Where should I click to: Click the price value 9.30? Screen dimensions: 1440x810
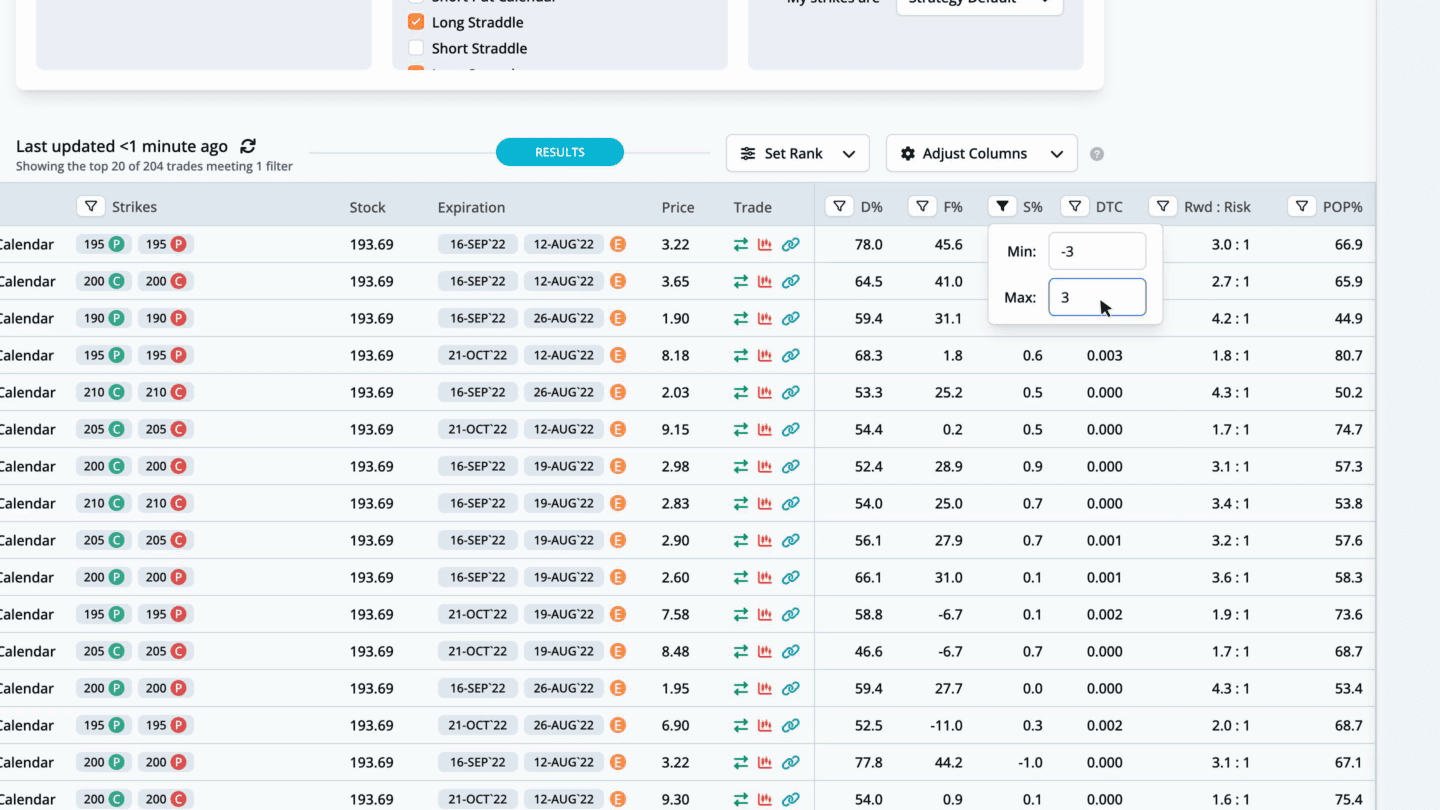pyautogui.click(x=675, y=800)
